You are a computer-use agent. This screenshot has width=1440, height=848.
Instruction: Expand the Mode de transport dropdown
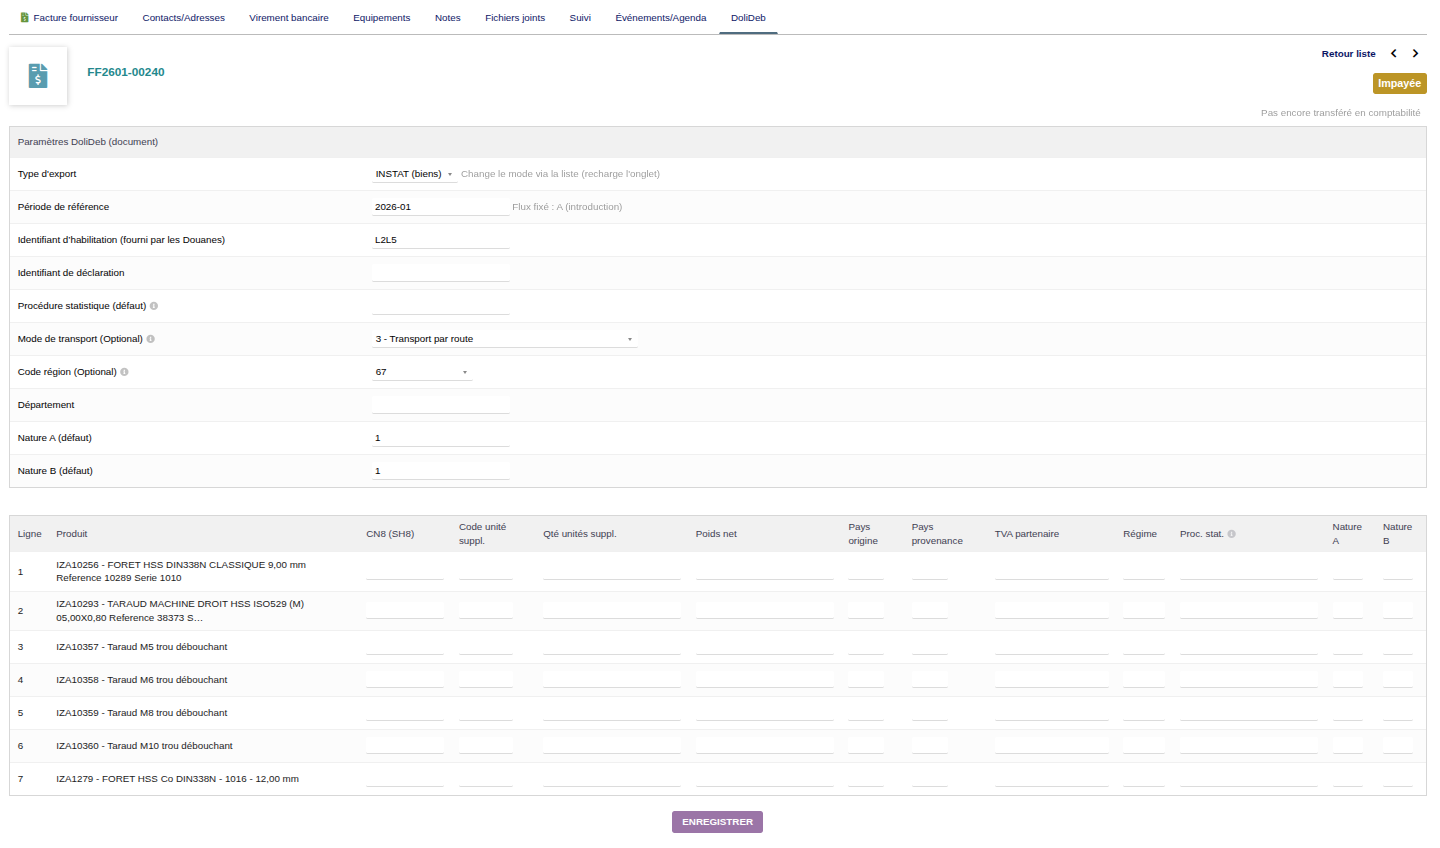(x=504, y=339)
